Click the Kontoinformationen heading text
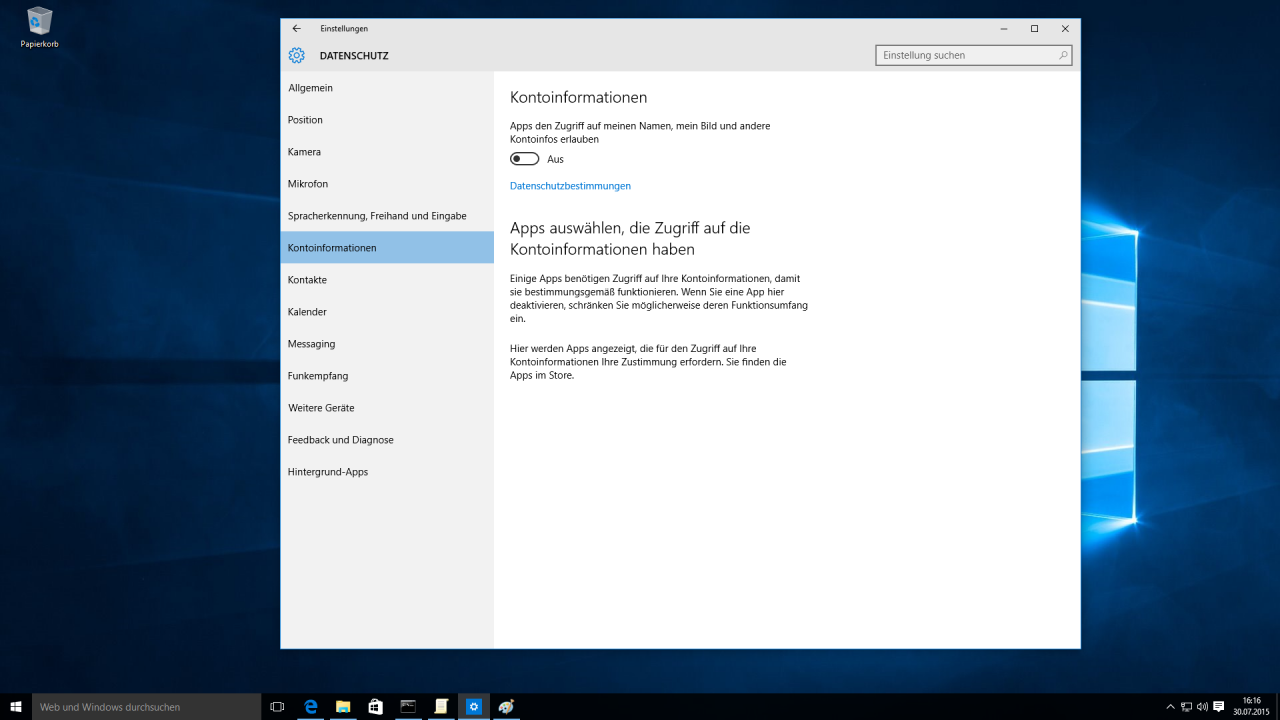The width and height of the screenshot is (1280, 720). 579,98
